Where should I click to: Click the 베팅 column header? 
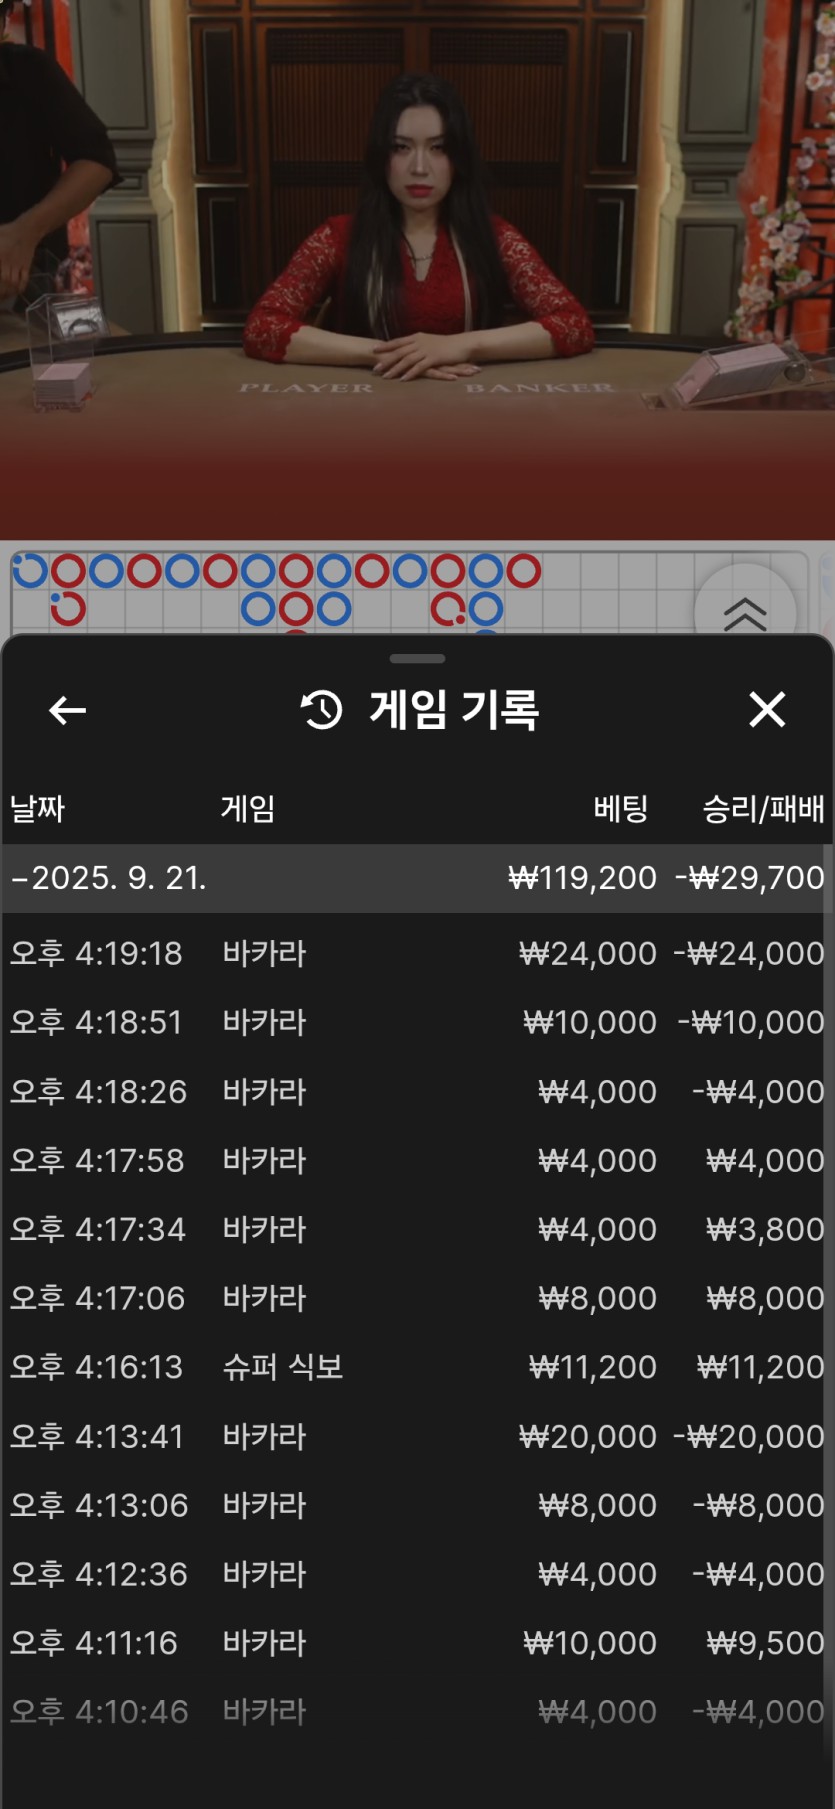[620, 808]
